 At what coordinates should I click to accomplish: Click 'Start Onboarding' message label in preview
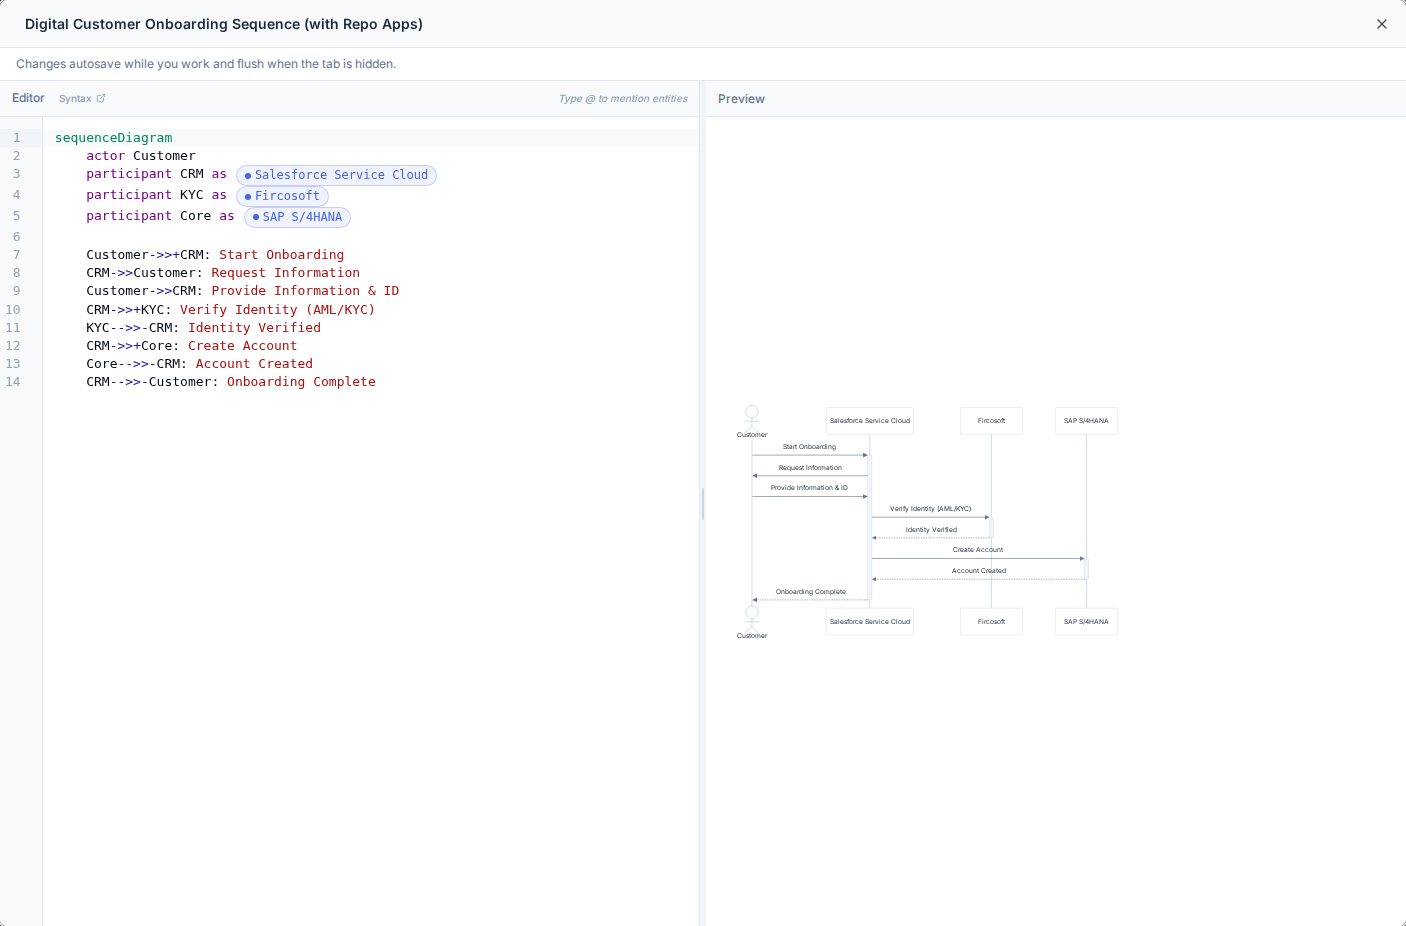pyautogui.click(x=809, y=447)
